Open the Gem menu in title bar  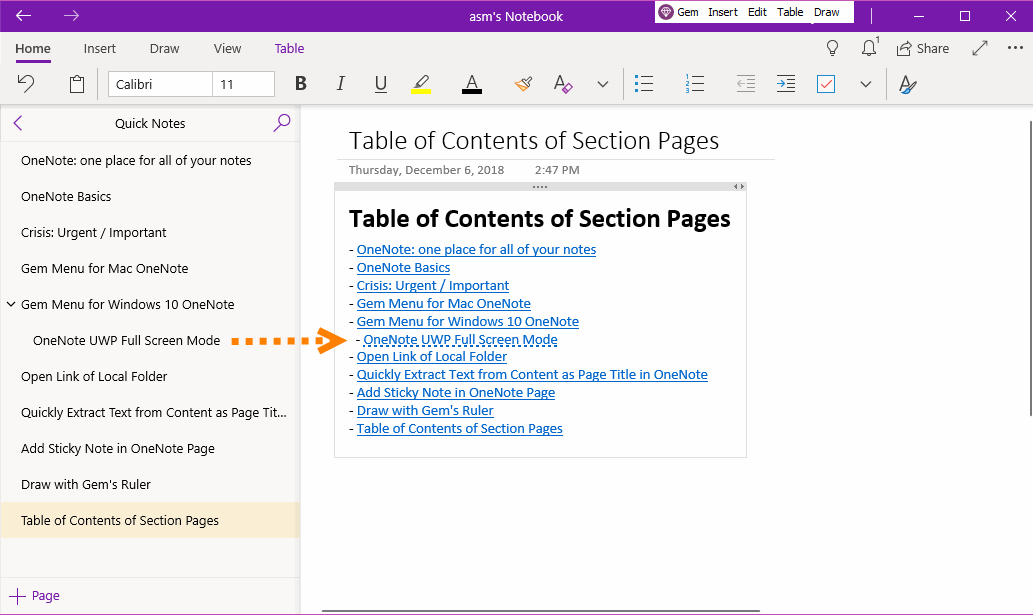[688, 12]
